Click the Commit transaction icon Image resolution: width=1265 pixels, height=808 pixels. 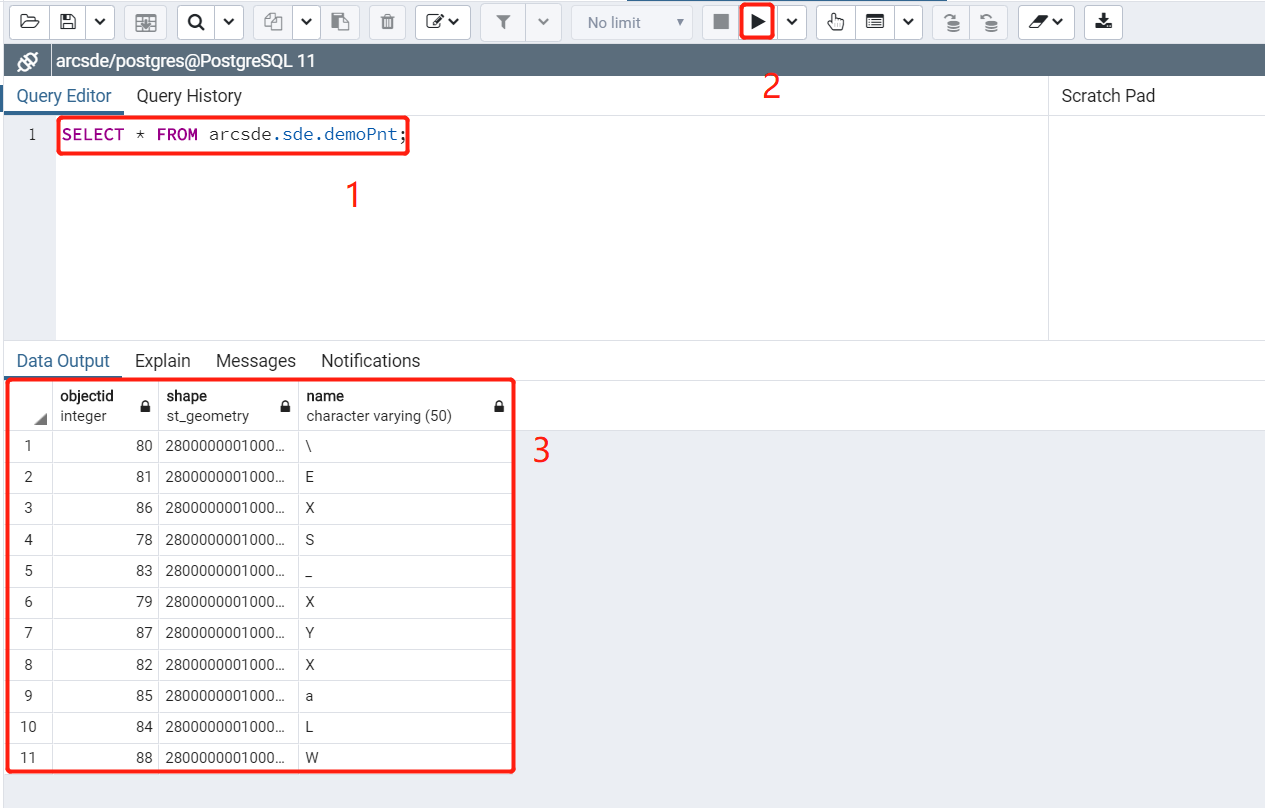click(x=952, y=21)
